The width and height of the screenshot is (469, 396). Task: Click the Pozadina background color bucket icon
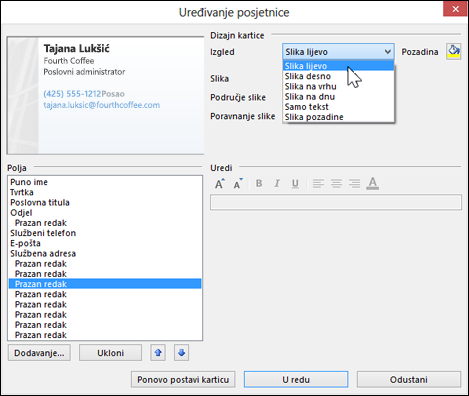pos(453,52)
